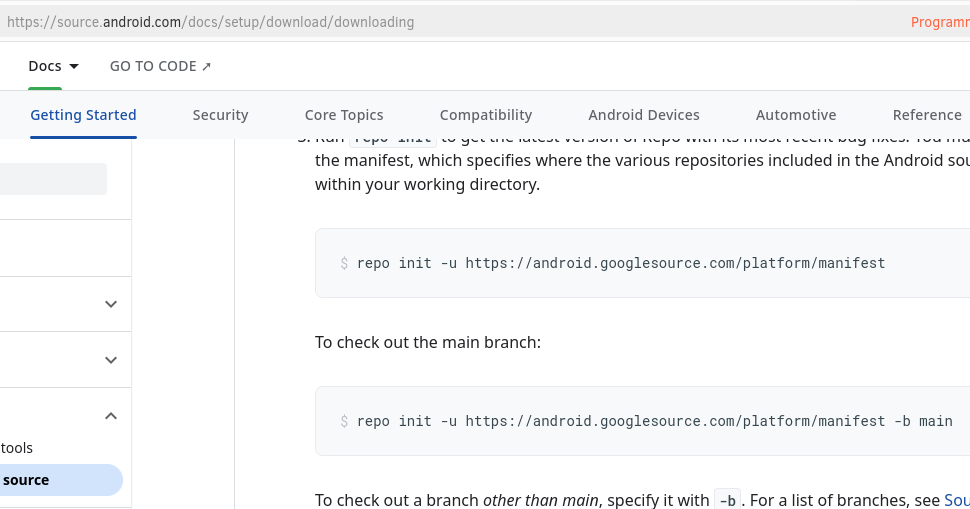This screenshot has width=970, height=509.
Task: Click the 'other than main' italic text
Action: pyautogui.click(x=541, y=500)
